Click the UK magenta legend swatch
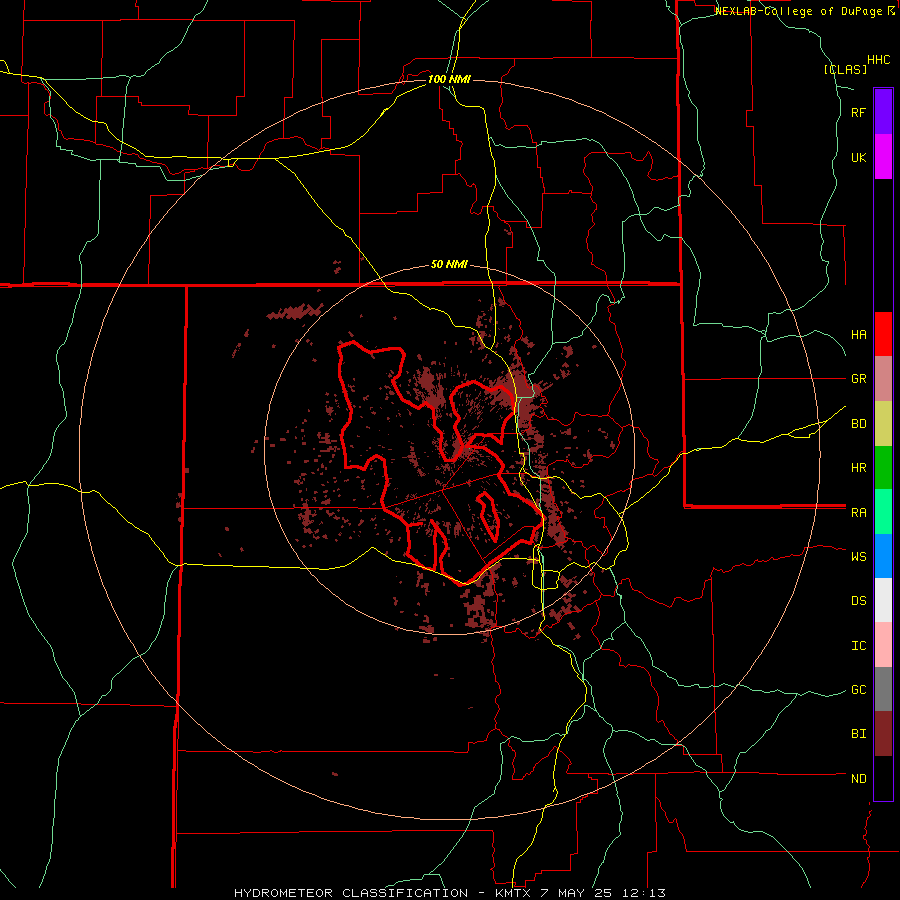 pyautogui.click(x=883, y=157)
